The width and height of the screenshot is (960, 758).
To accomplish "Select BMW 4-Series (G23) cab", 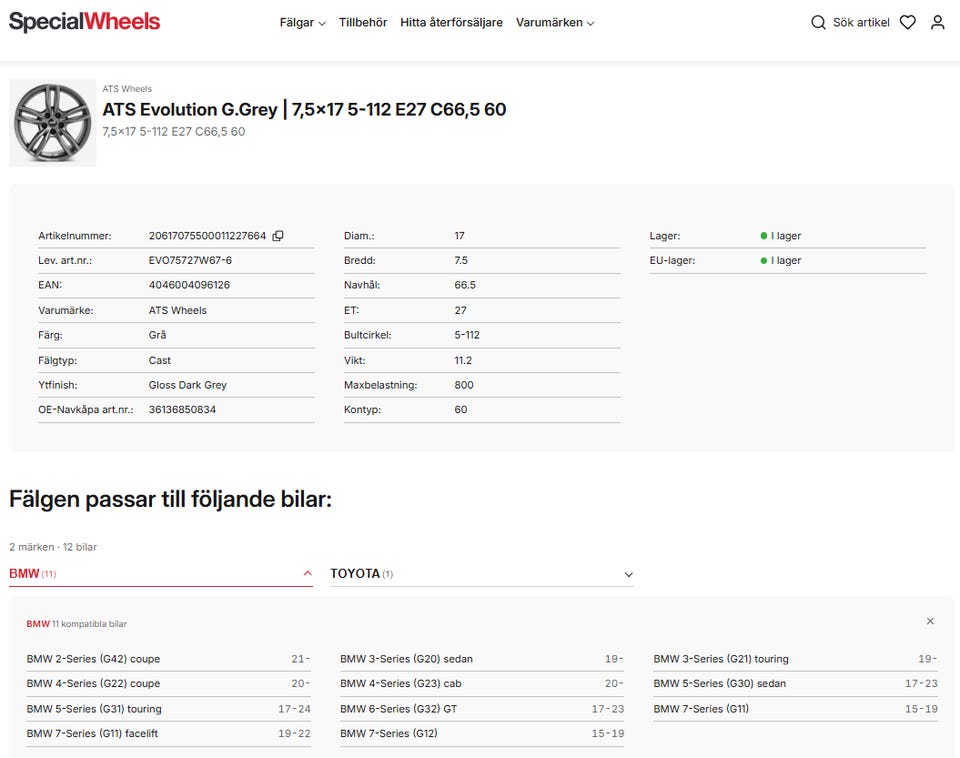I will coord(482,683).
